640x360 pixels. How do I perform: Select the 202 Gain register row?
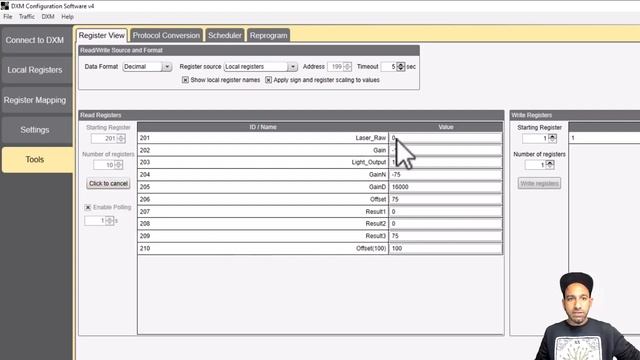tap(320, 150)
